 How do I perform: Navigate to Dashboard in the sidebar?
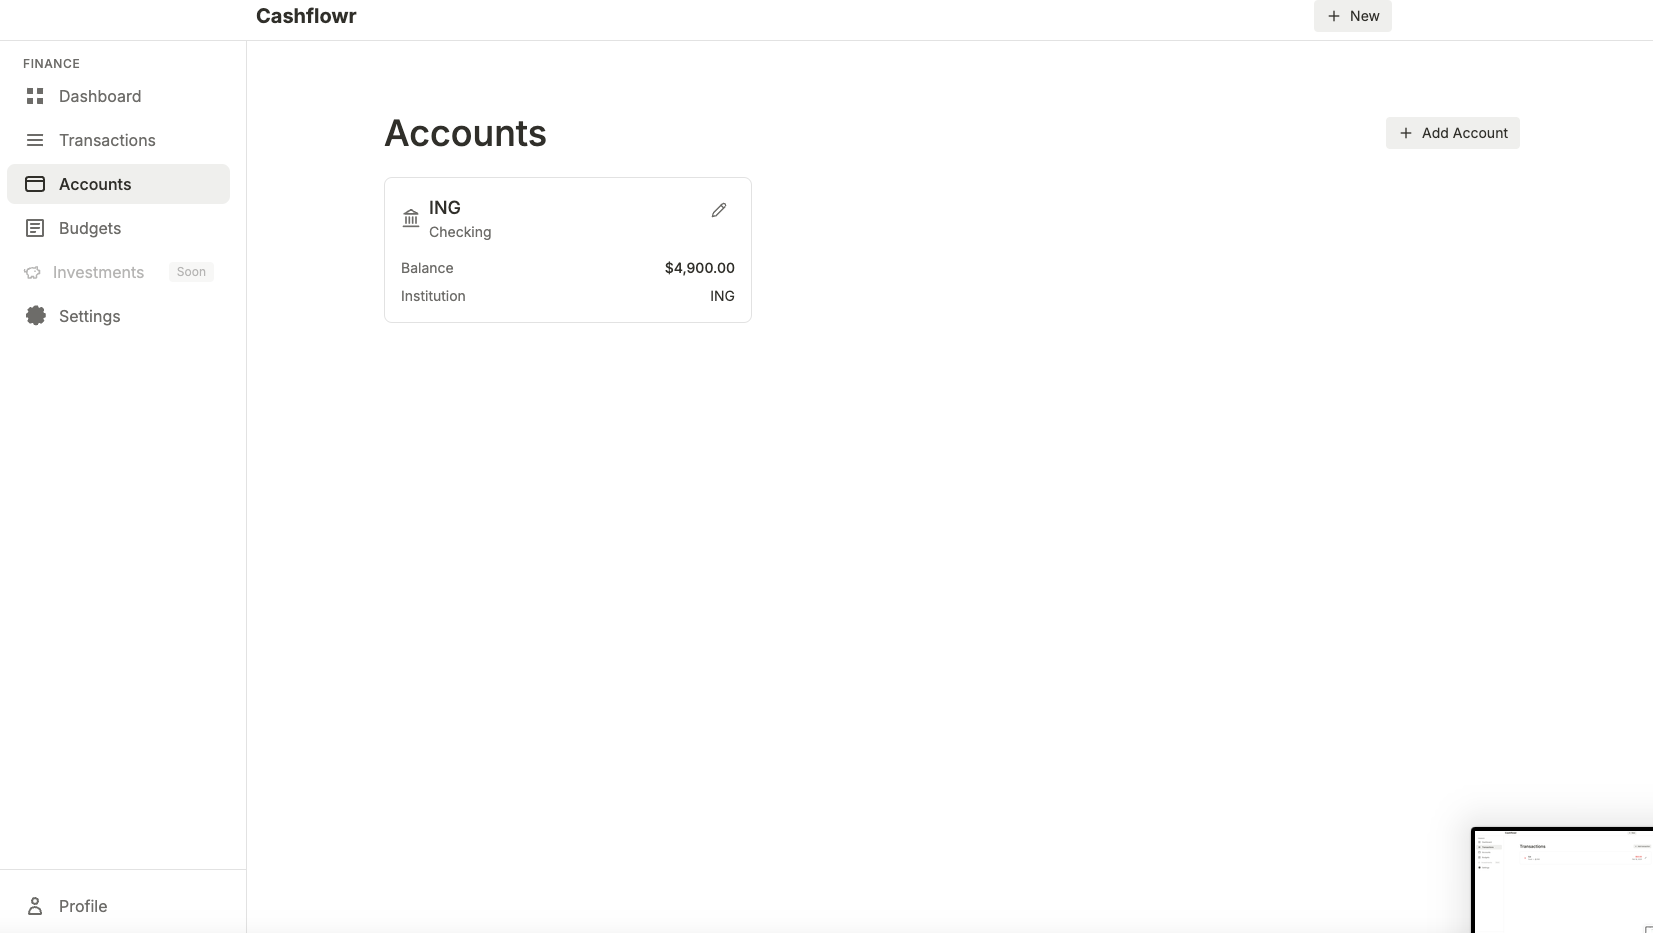point(99,96)
